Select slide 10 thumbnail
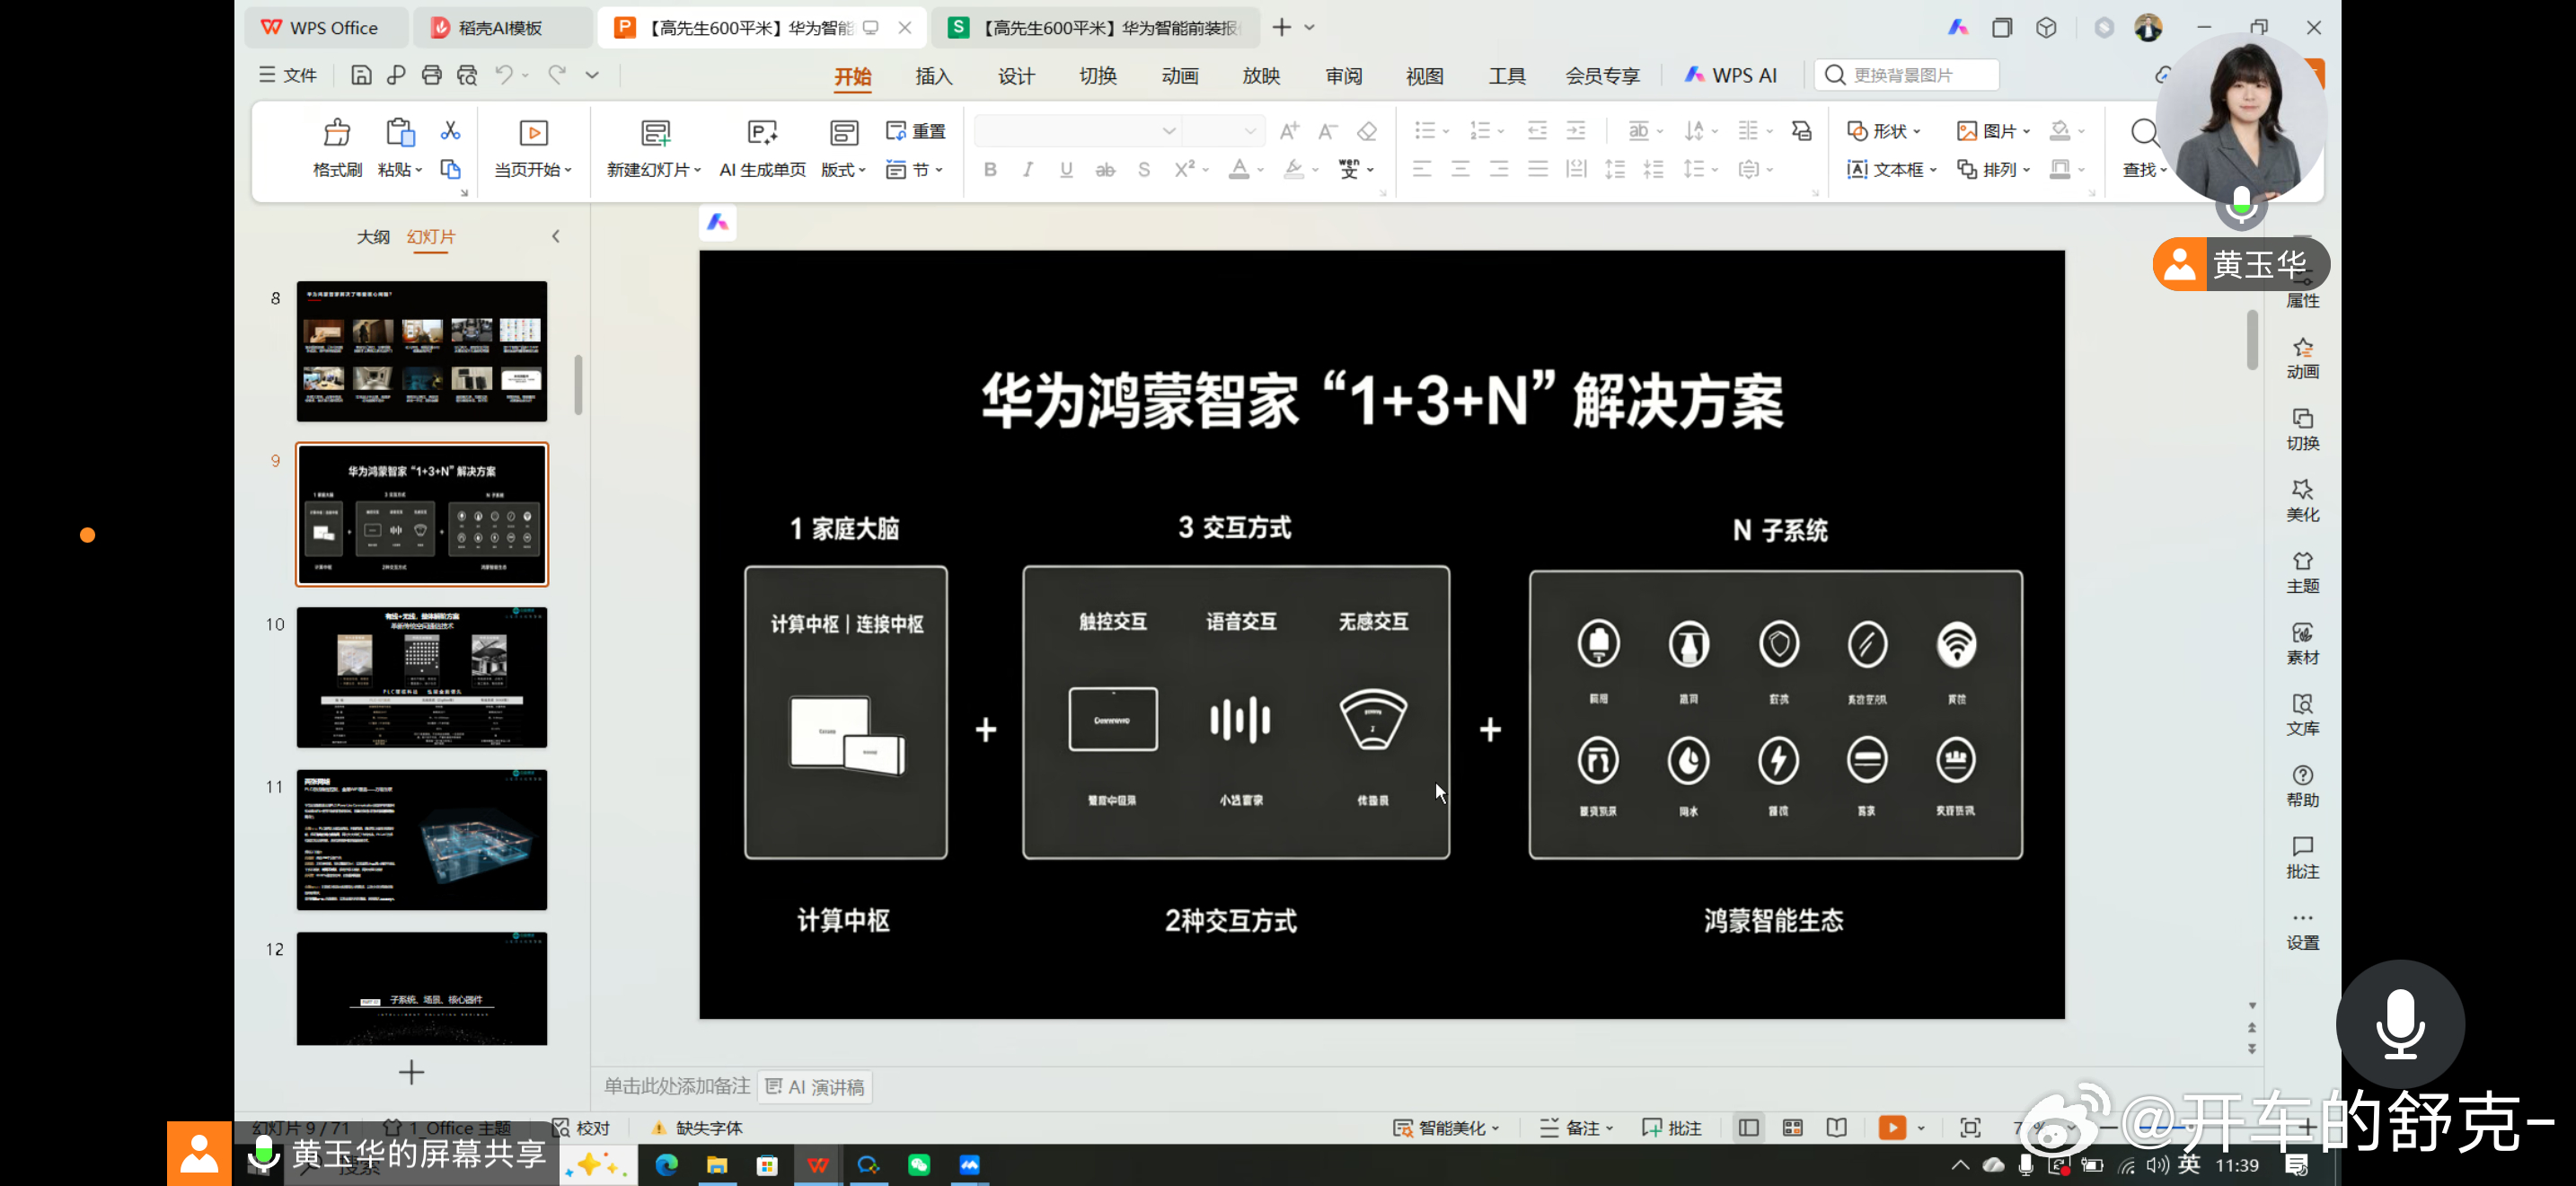This screenshot has height=1186, width=2576. [422, 677]
